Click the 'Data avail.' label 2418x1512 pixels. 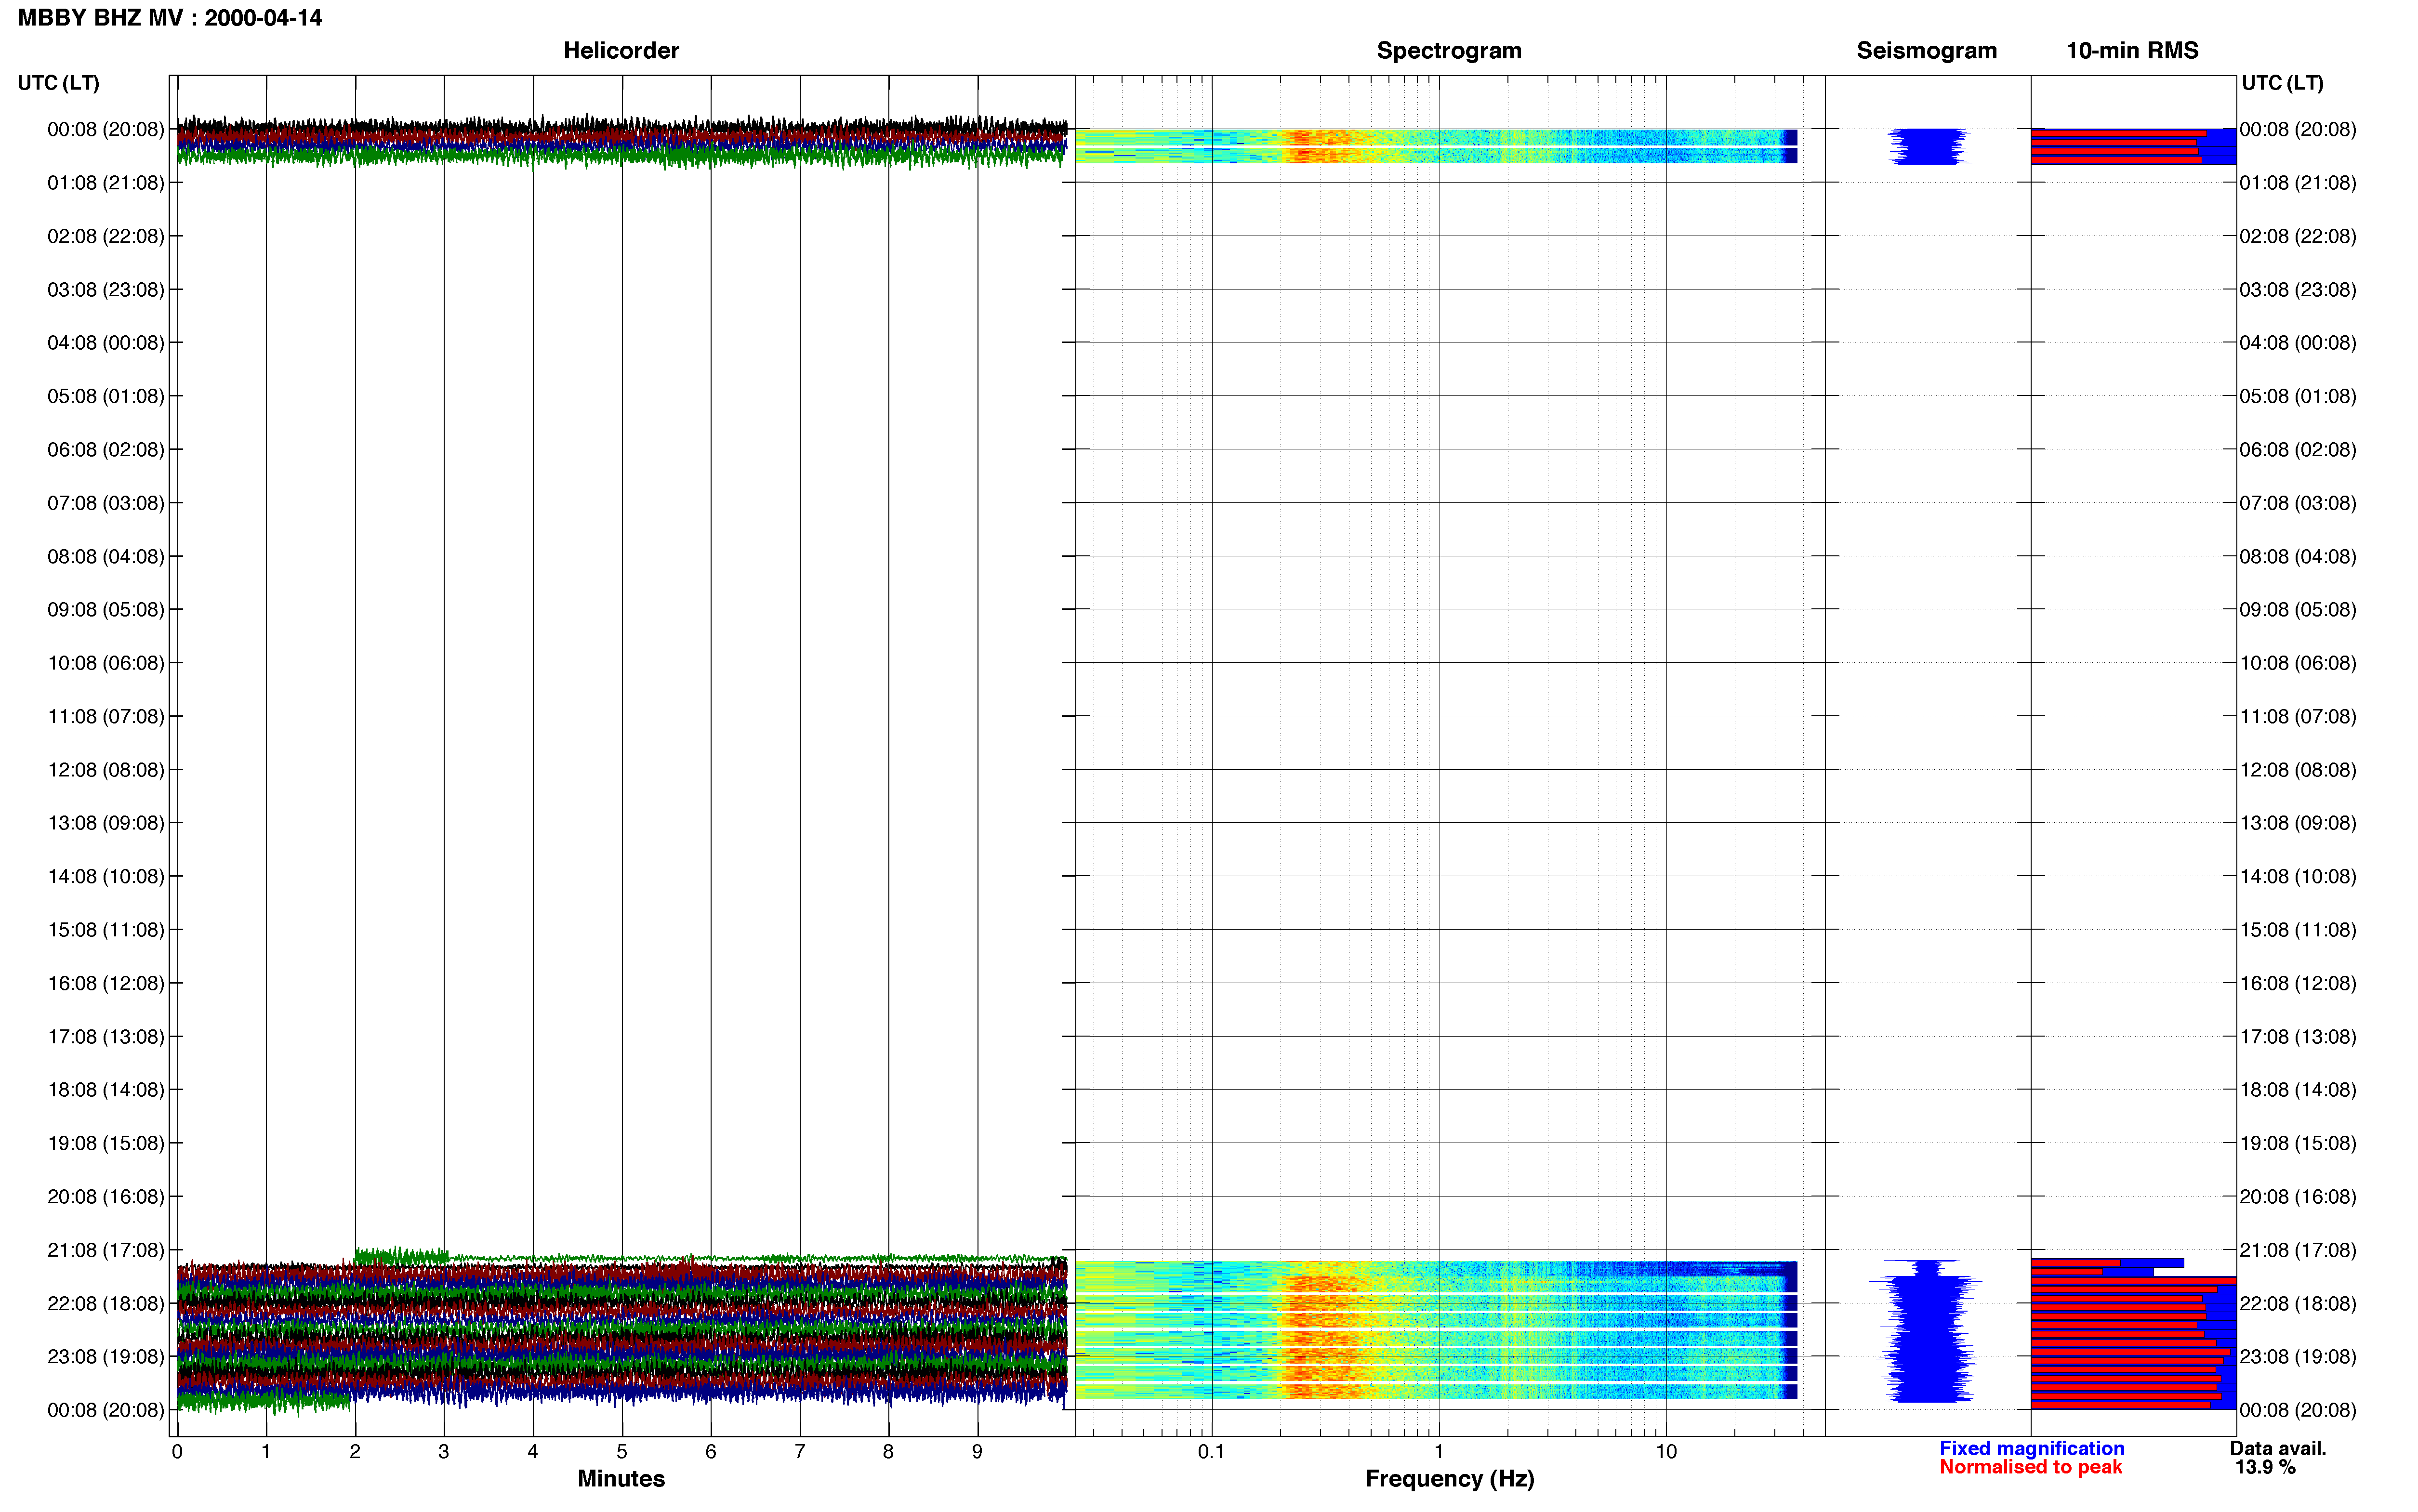tap(2278, 1448)
